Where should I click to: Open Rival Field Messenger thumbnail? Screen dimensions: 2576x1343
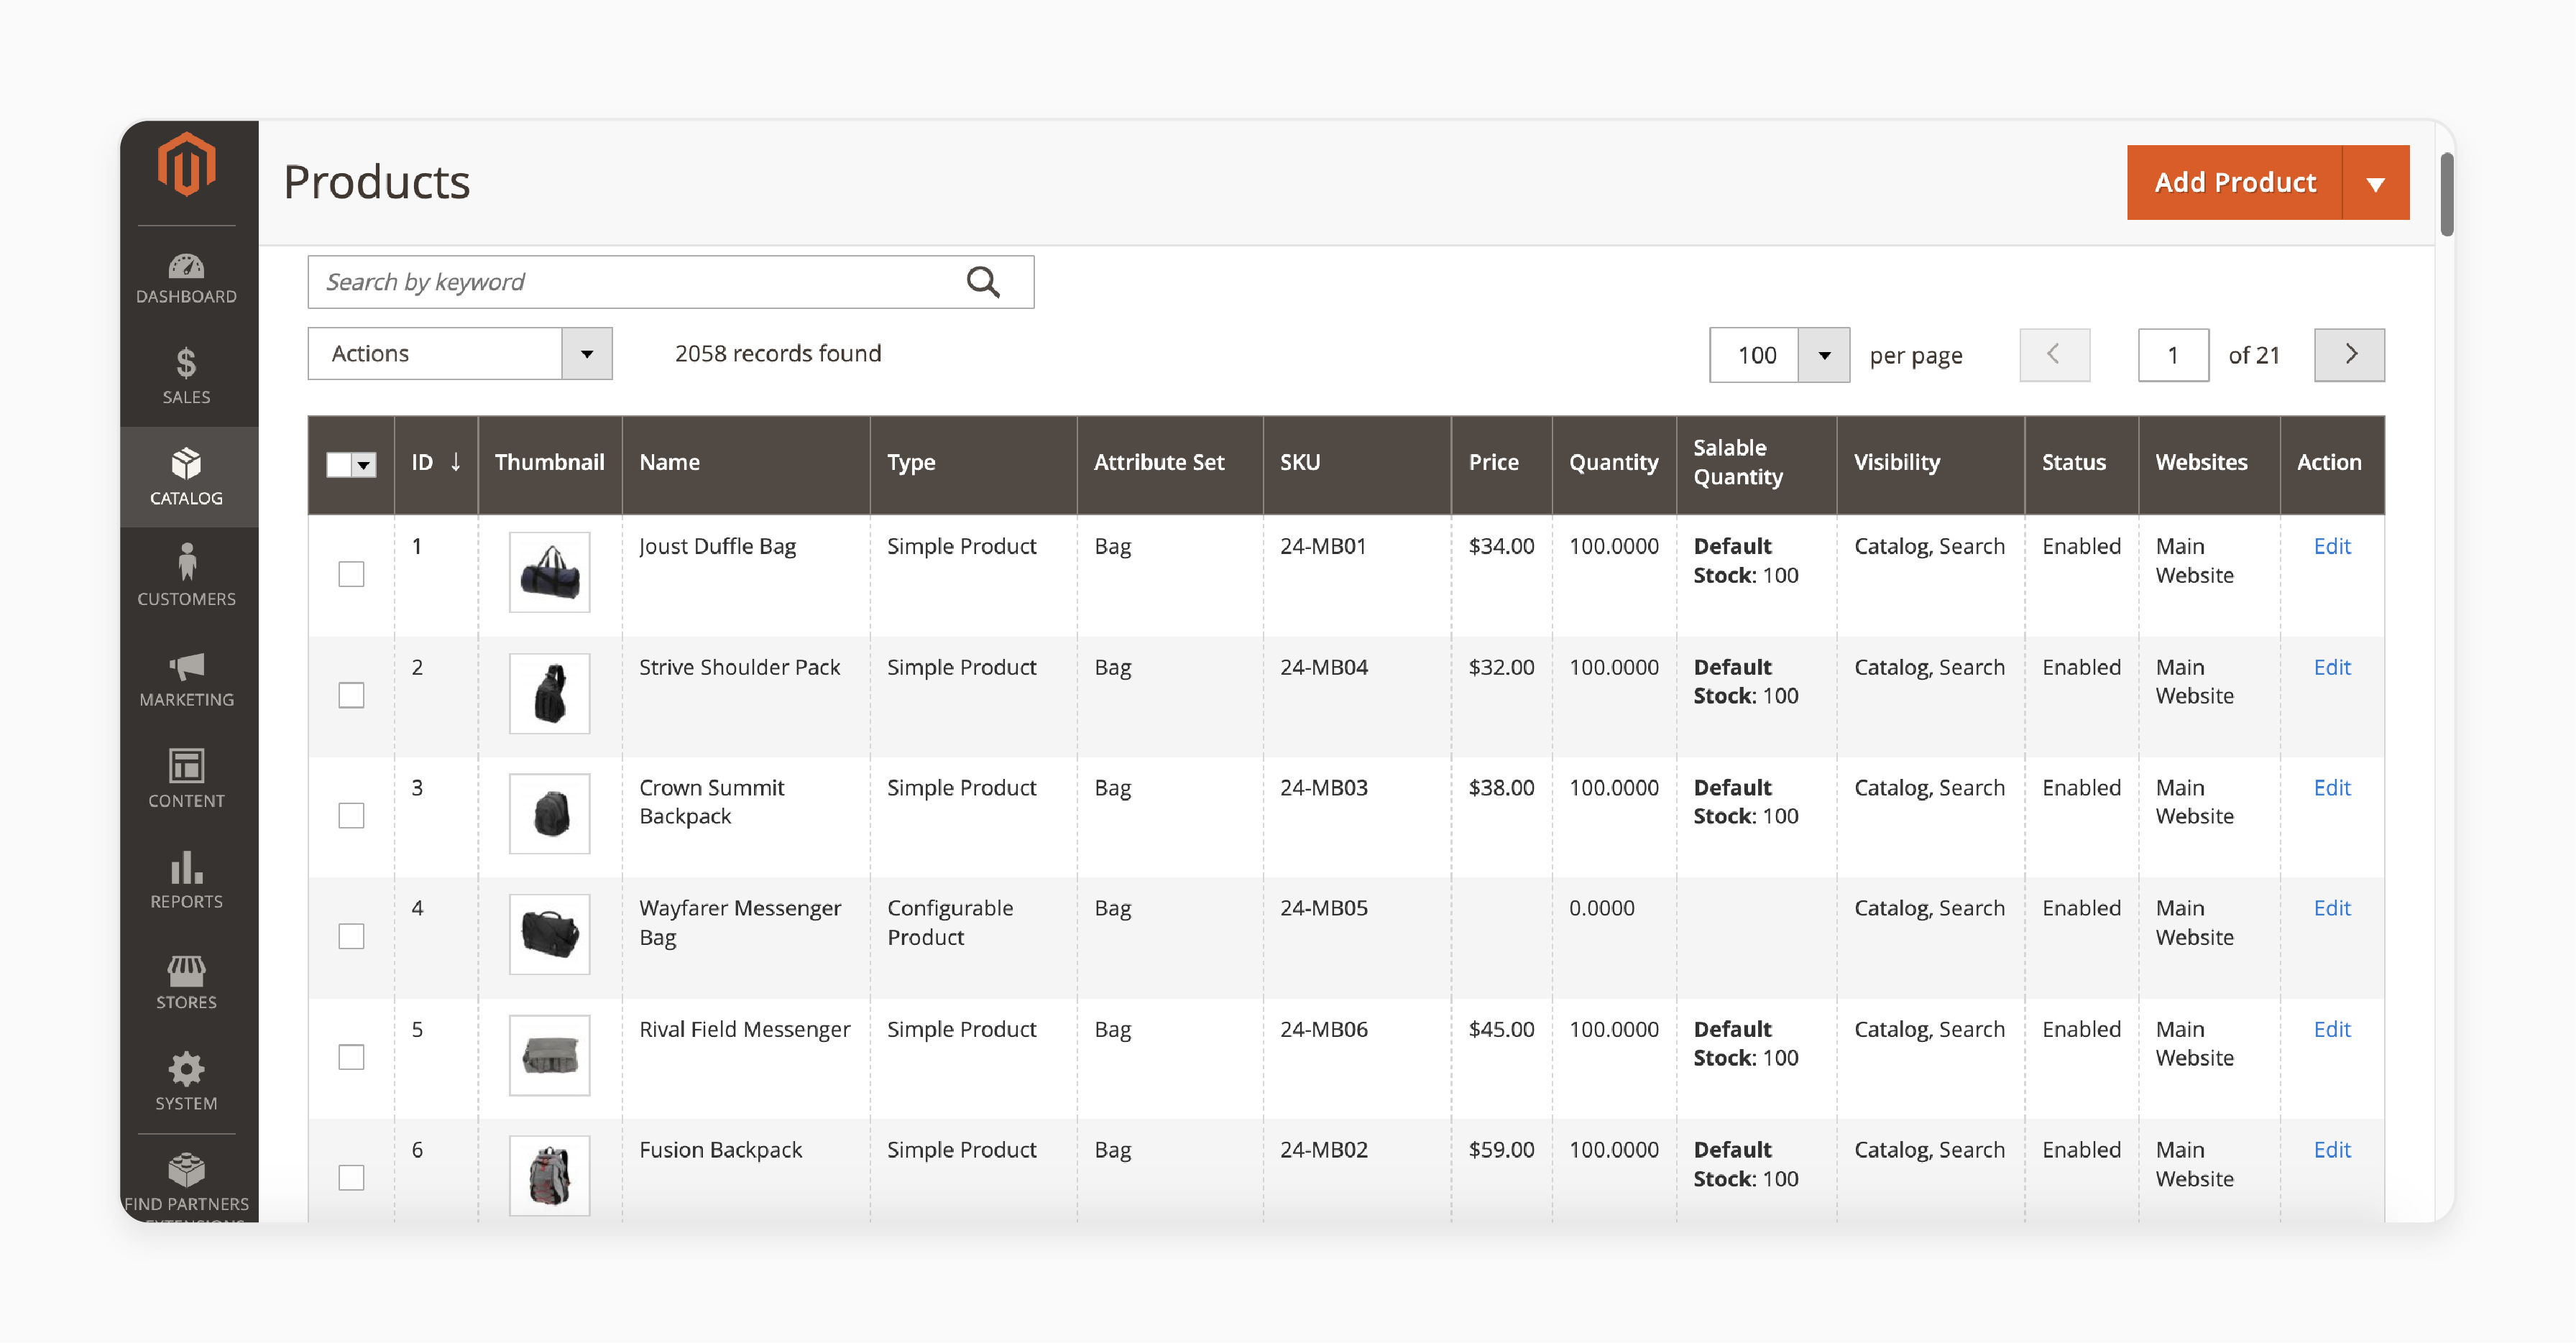tap(549, 1055)
